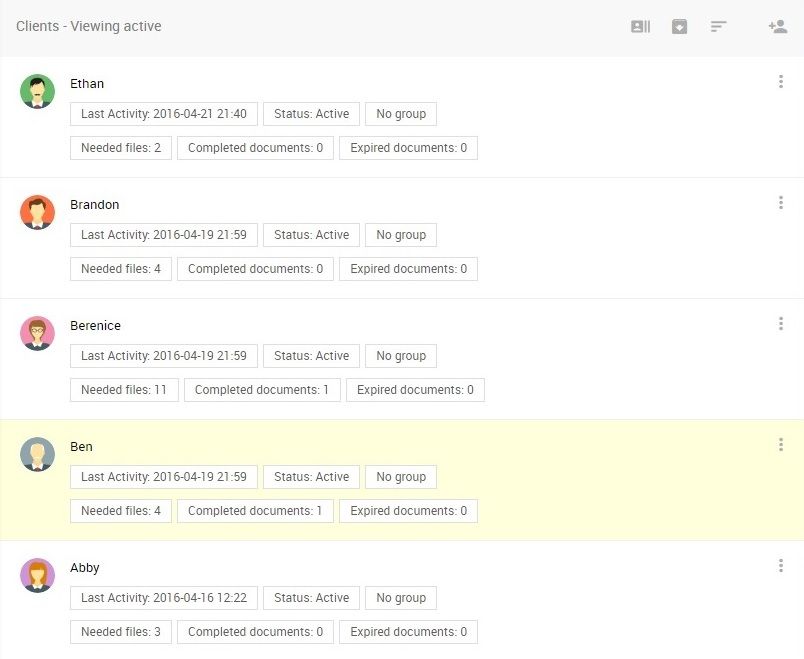Click Ethan's green avatar
The height and width of the screenshot is (659, 804).
tap(37, 91)
